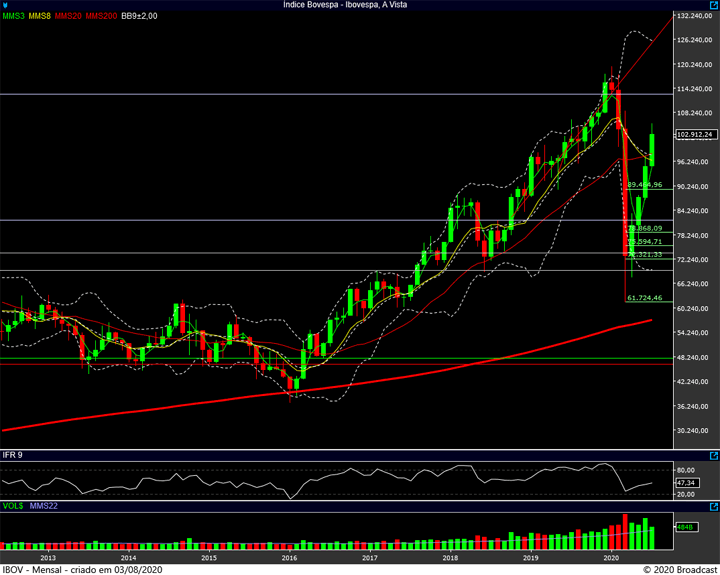Click the 2020 marker on time axis

(x=612, y=557)
